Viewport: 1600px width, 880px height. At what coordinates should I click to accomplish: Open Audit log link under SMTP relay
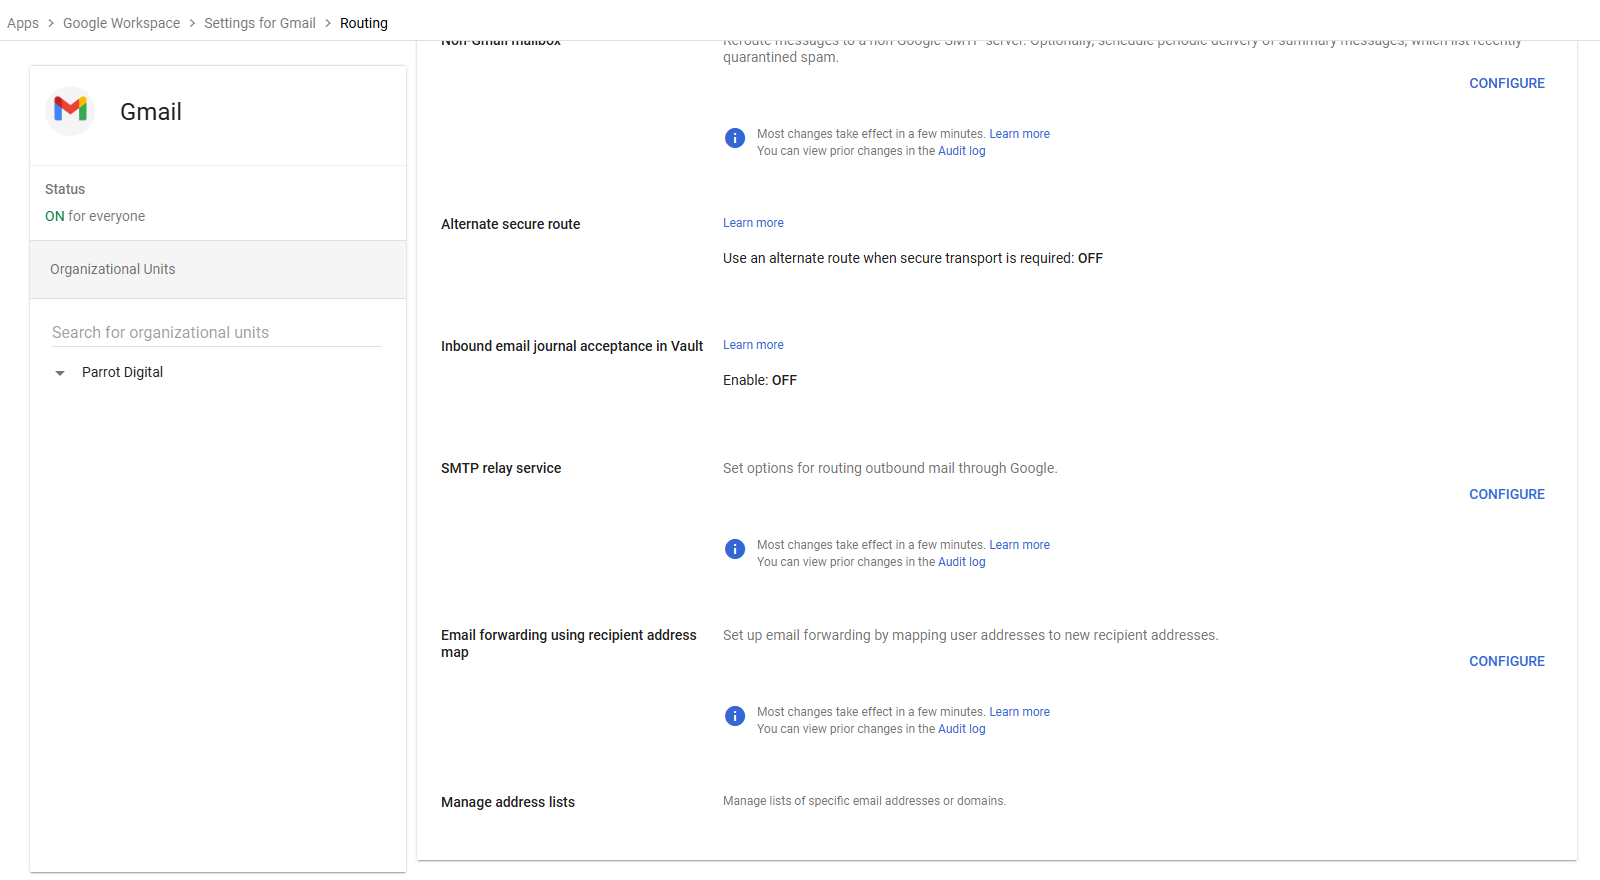(961, 562)
